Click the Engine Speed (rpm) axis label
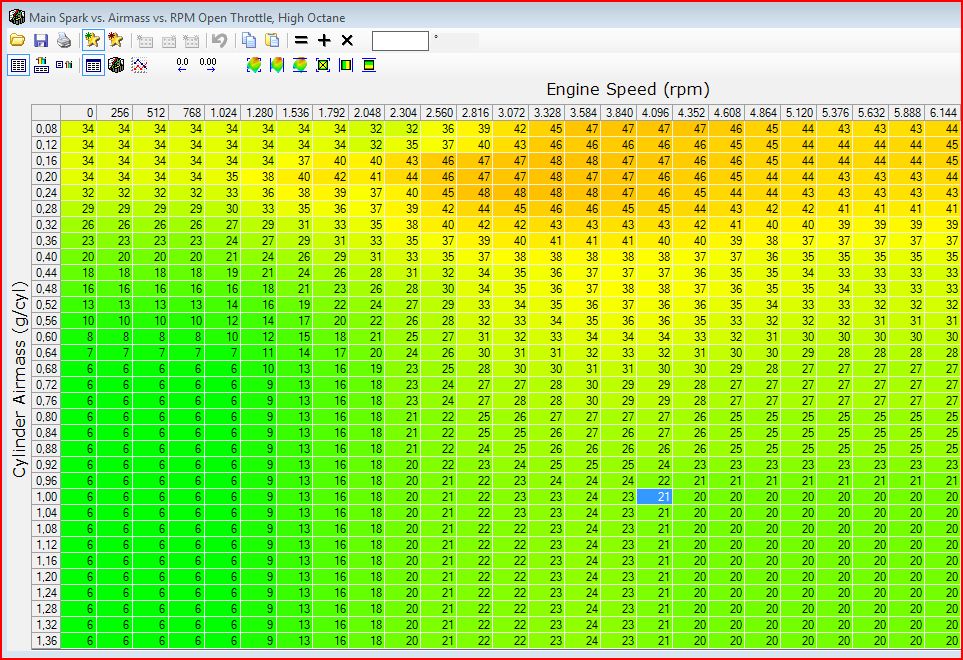The width and height of the screenshot is (963, 660). [628, 90]
